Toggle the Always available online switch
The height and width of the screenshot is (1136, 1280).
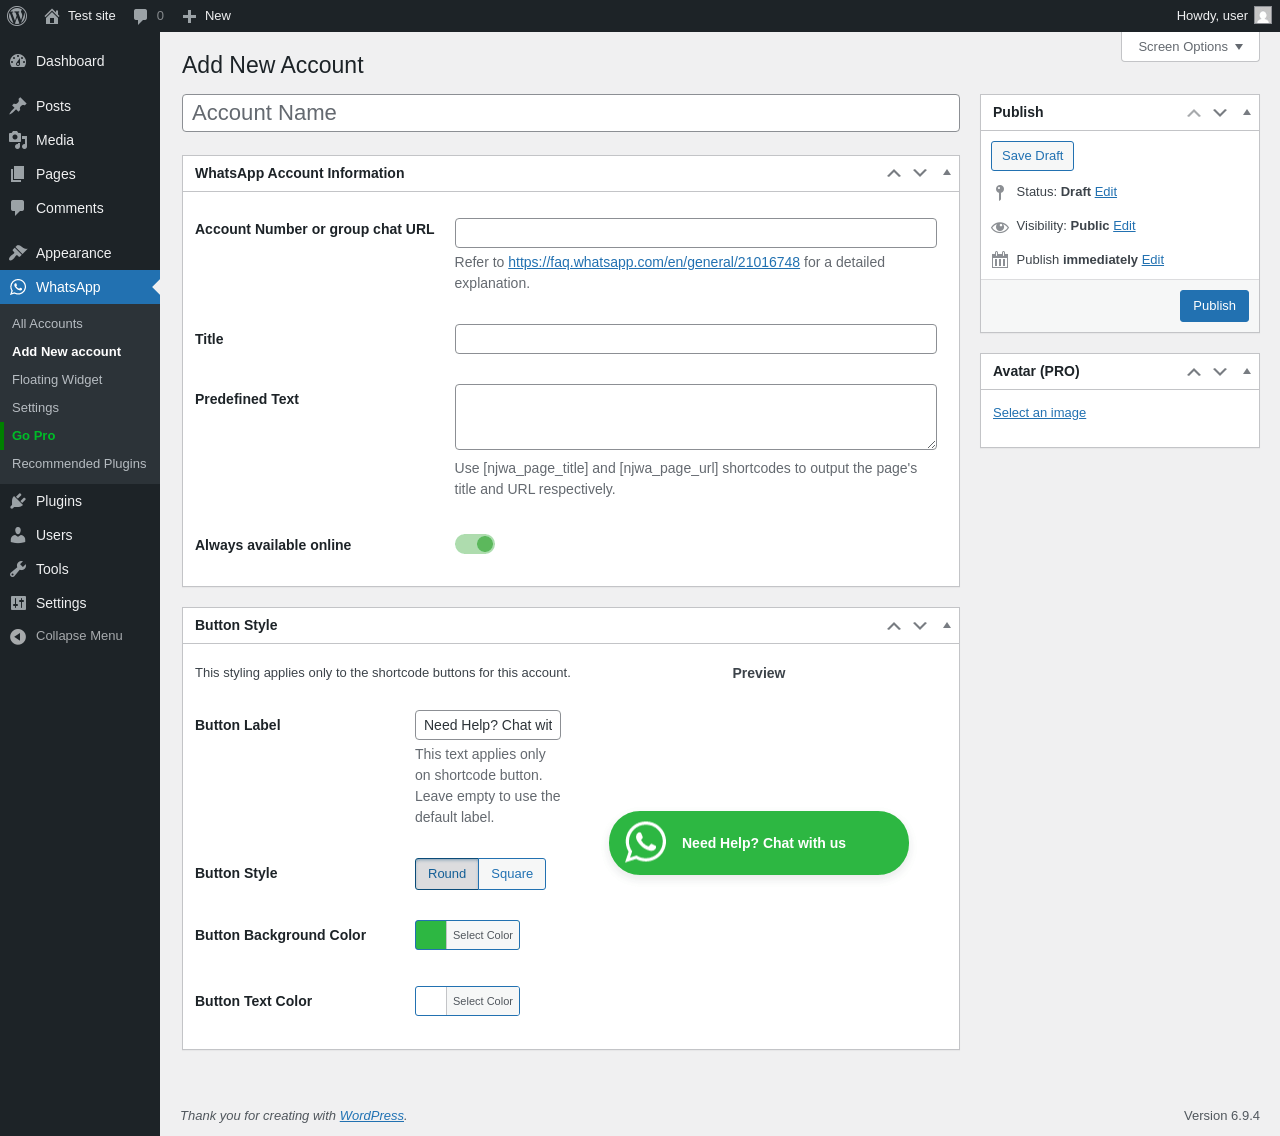(475, 544)
